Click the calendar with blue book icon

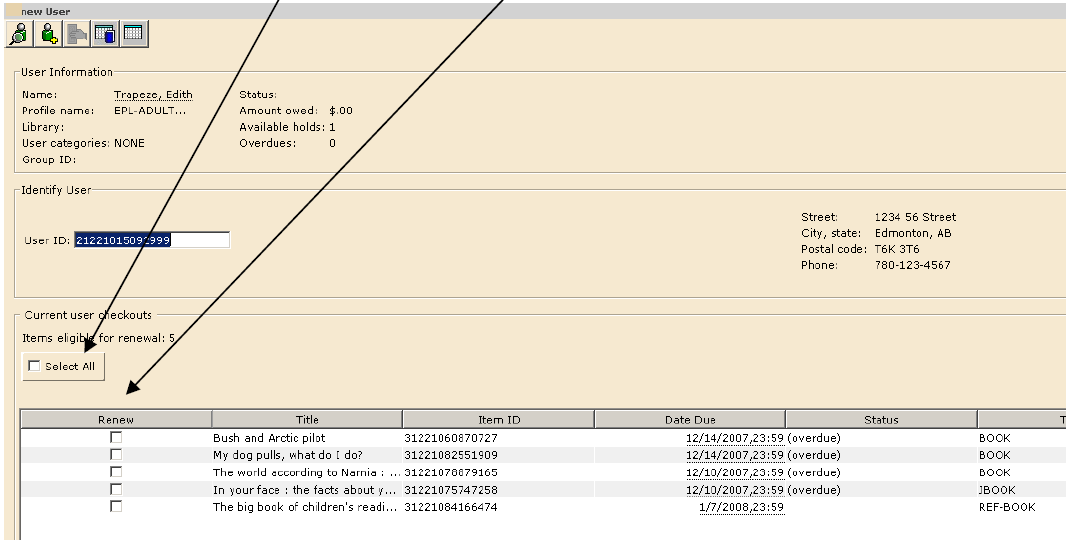click(105, 33)
